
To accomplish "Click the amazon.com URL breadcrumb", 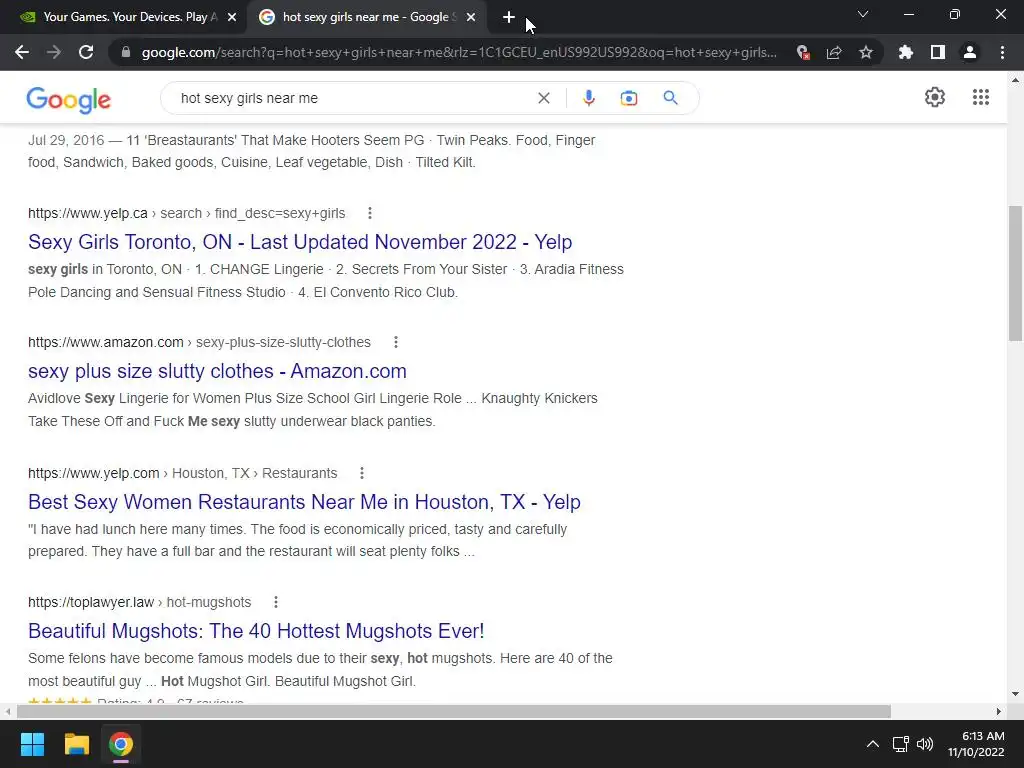I will pos(199,342).
